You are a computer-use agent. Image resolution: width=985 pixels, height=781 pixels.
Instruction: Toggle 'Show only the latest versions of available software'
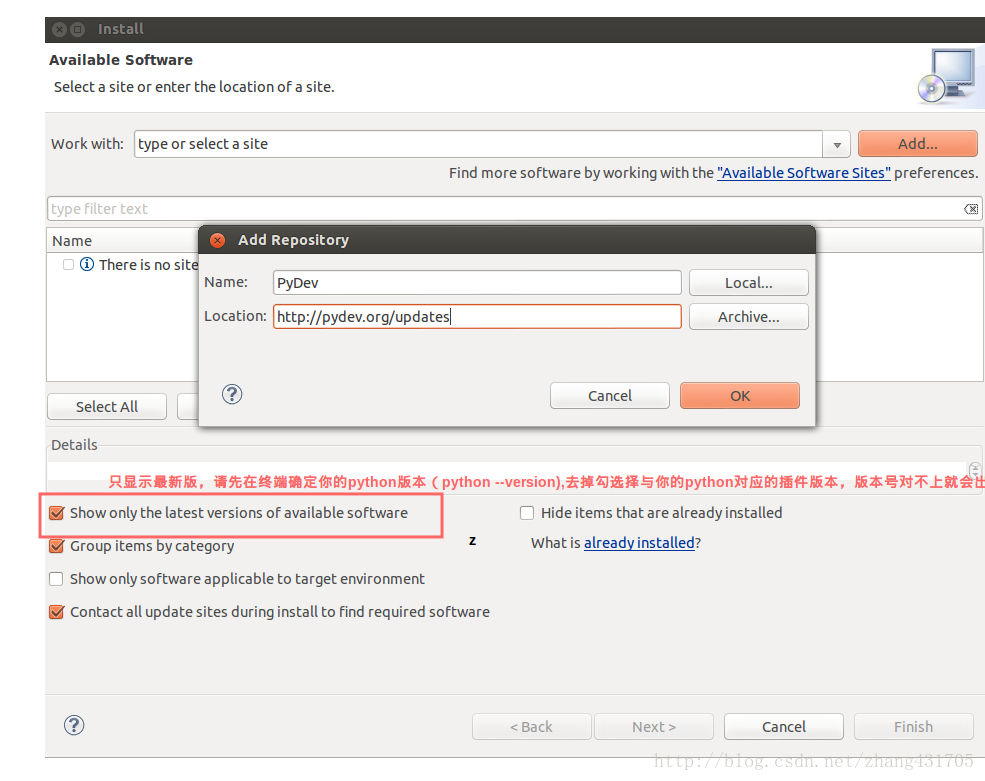point(57,513)
